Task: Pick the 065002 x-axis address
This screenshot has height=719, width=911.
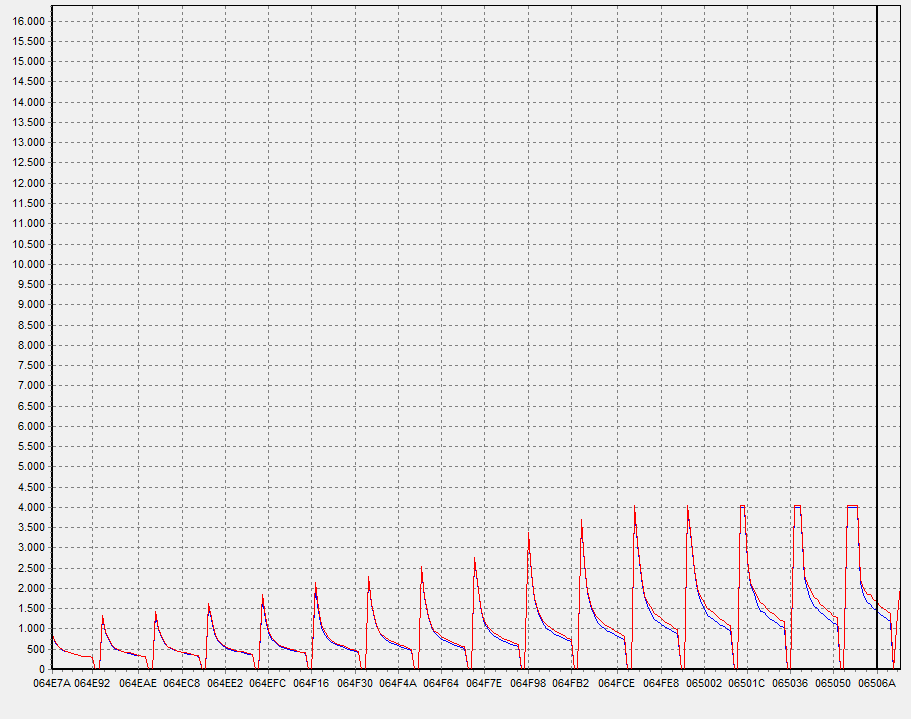Action: pos(704,684)
